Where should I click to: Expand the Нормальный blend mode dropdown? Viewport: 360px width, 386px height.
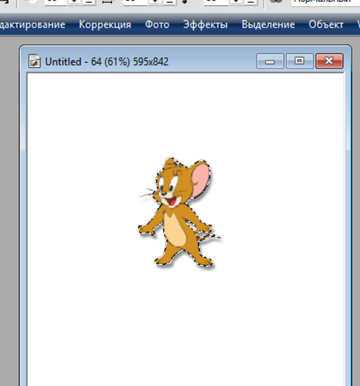(x=325, y=2)
